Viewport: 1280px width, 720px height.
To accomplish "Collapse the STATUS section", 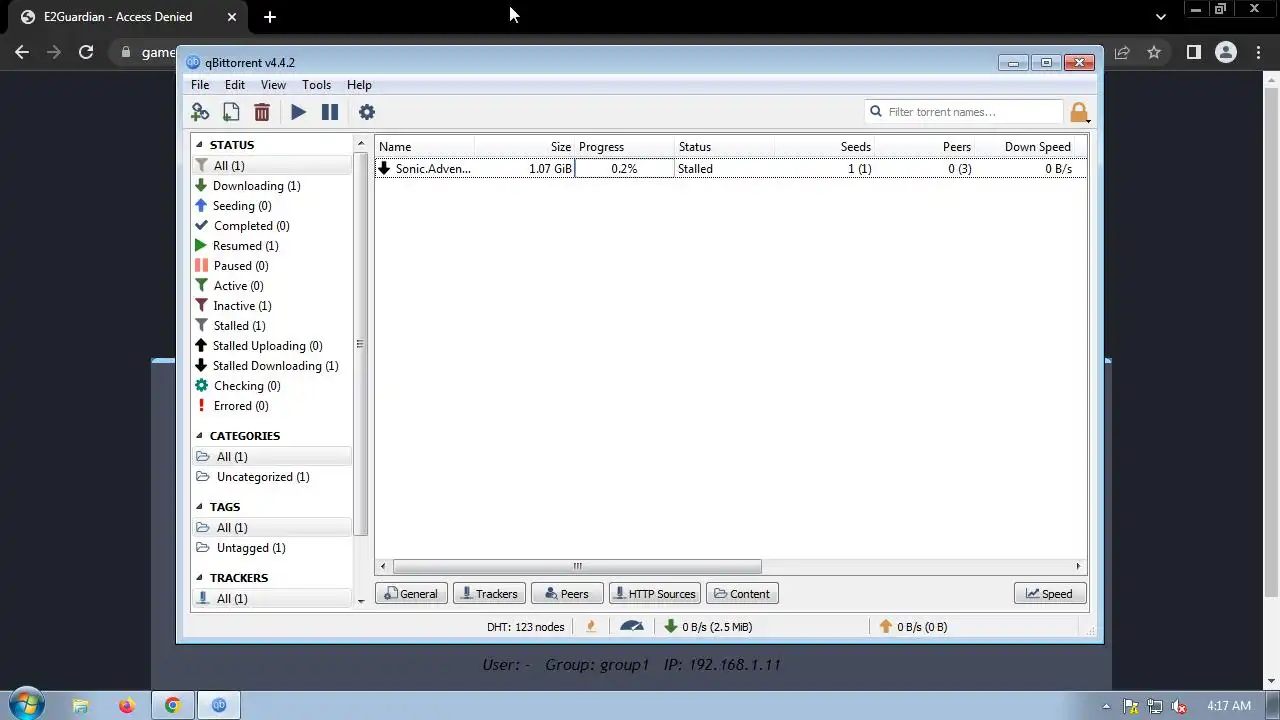I will tap(199, 145).
